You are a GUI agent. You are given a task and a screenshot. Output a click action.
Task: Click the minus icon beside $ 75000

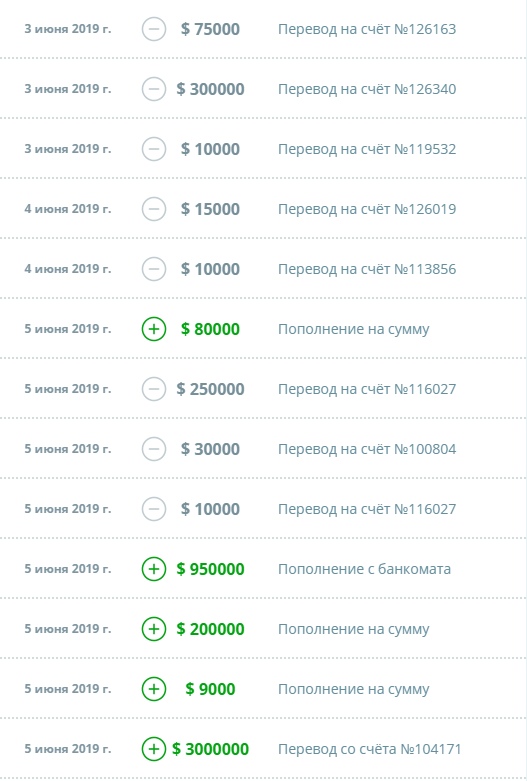pyautogui.click(x=154, y=29)
